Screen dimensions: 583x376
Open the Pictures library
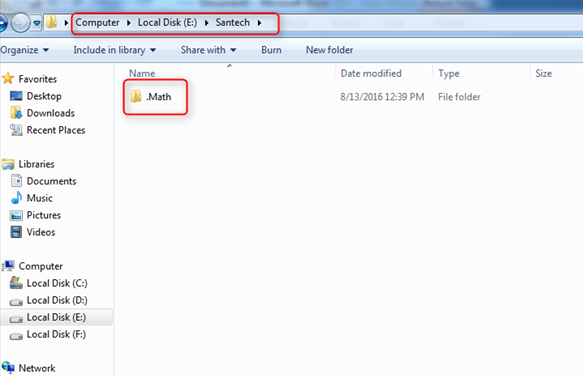[44, 215]
